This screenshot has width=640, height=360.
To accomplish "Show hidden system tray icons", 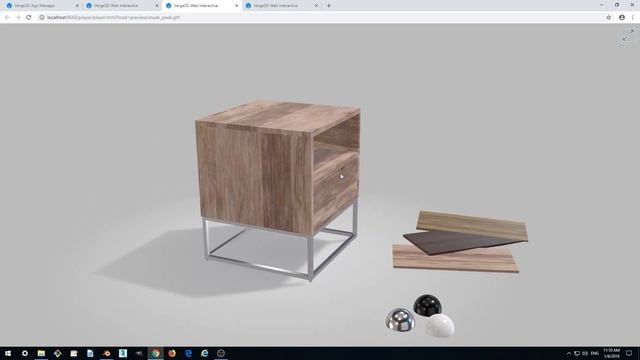I will point(569,353).
